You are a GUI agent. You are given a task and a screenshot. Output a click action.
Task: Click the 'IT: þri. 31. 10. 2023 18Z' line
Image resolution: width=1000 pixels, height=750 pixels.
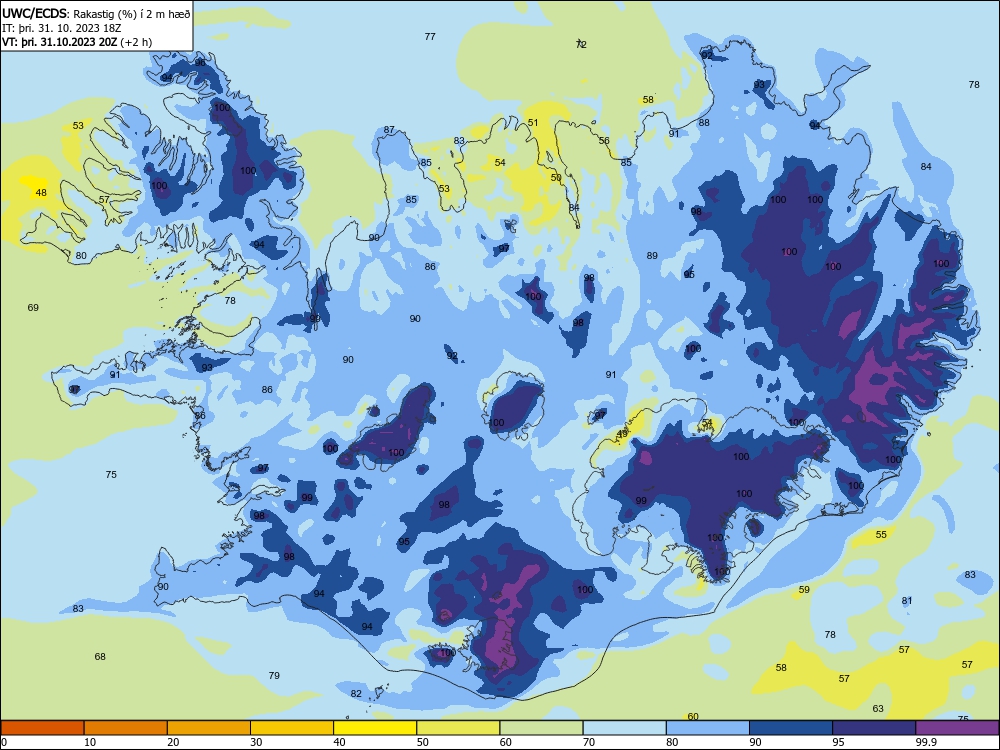[61, 28]
